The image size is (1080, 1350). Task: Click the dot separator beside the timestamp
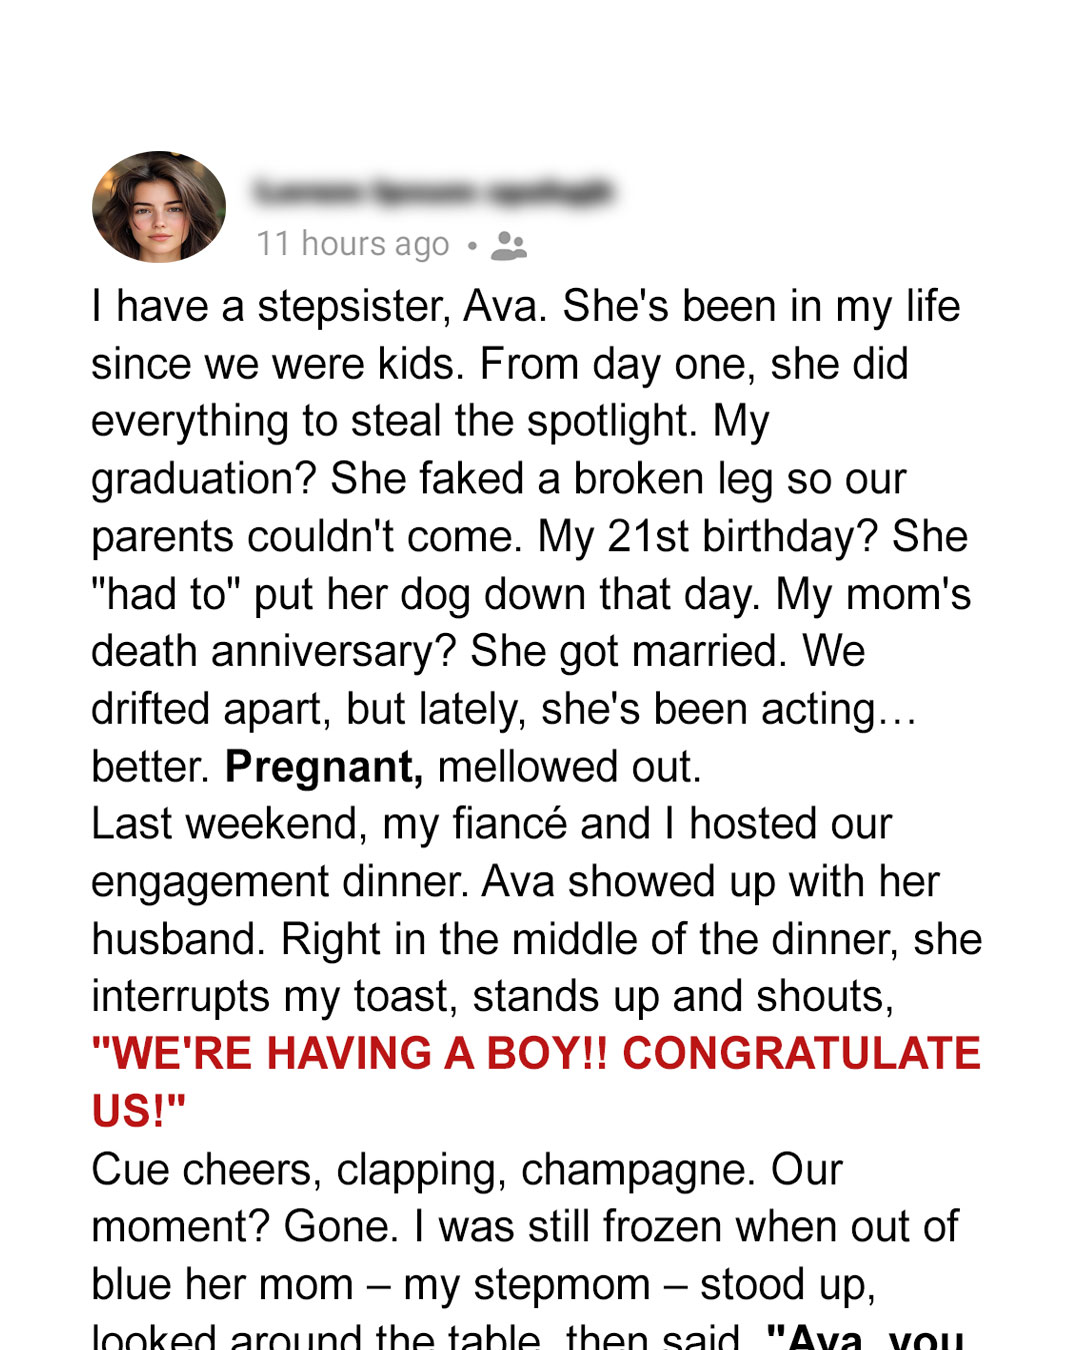click(x=472, y=245)
